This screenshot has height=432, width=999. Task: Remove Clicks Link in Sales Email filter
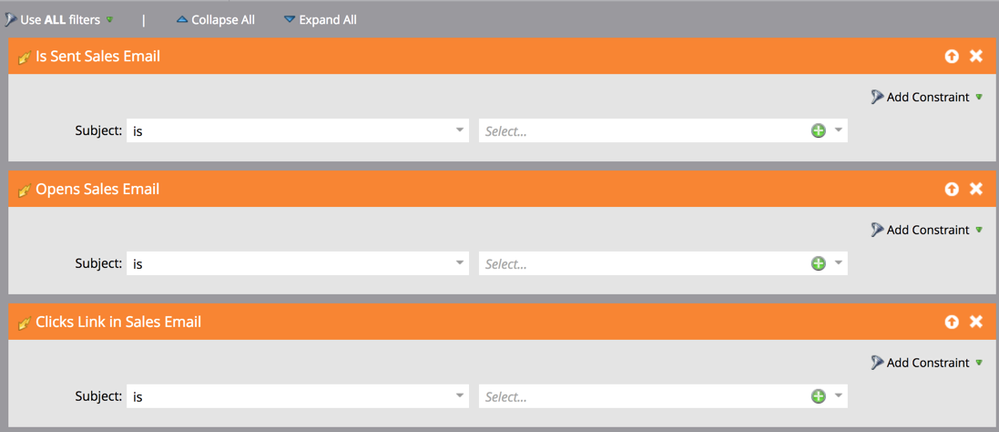975,322
